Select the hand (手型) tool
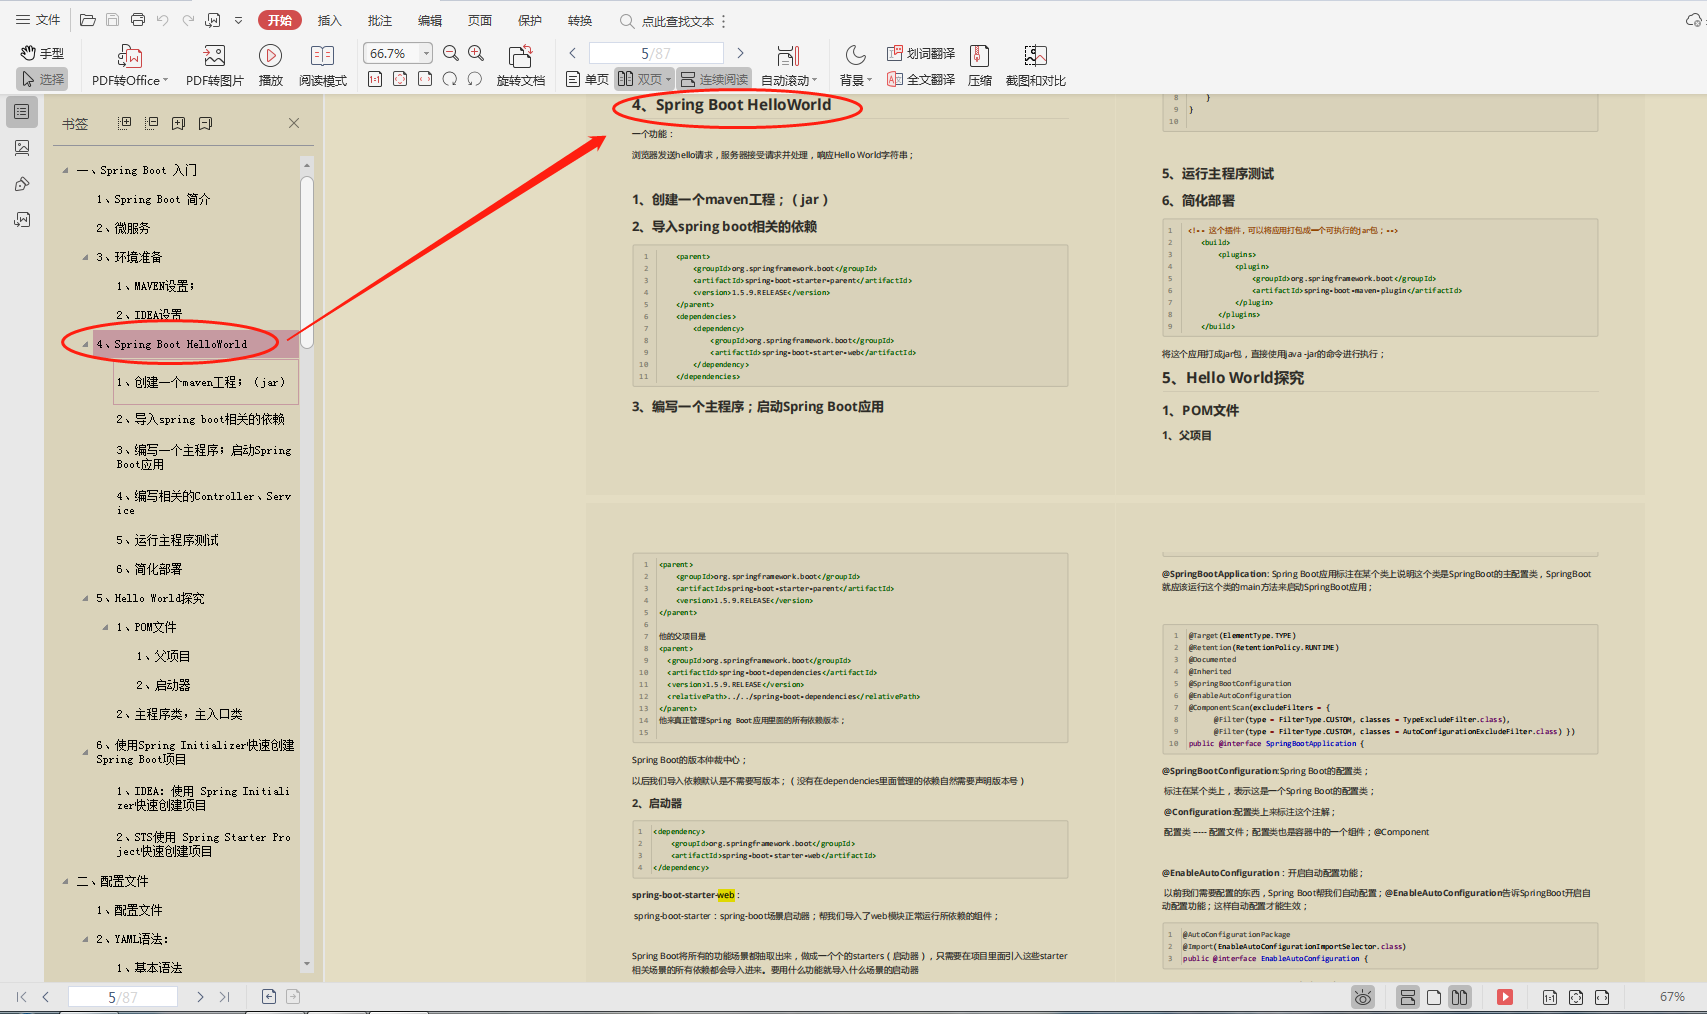This screenshot has width=1707, height=1014. pos(41,53)
